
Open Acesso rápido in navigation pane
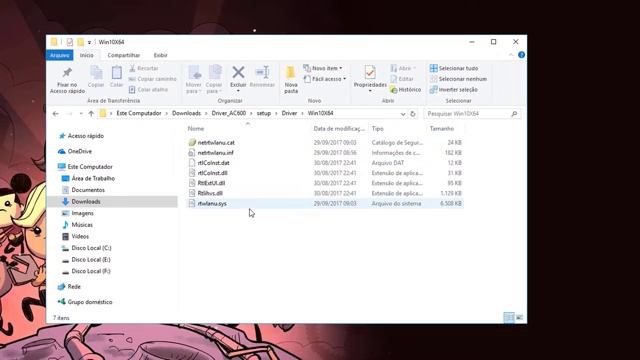(85, 136)
